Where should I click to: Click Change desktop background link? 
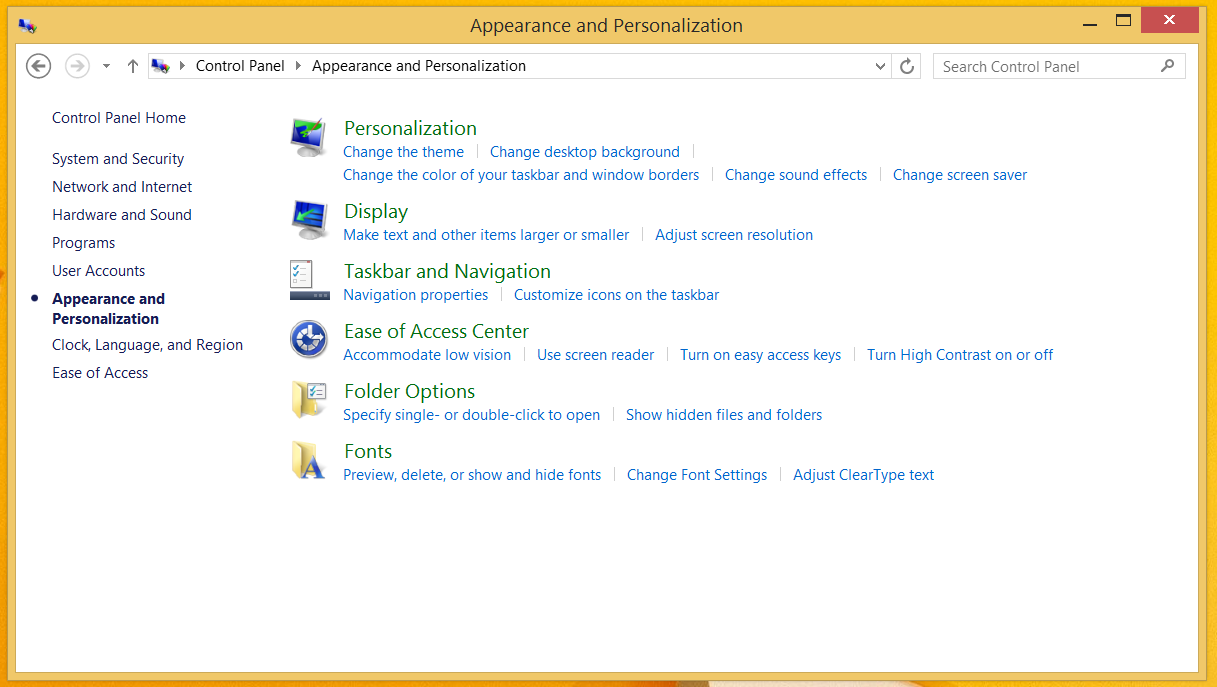coord(584,151)
